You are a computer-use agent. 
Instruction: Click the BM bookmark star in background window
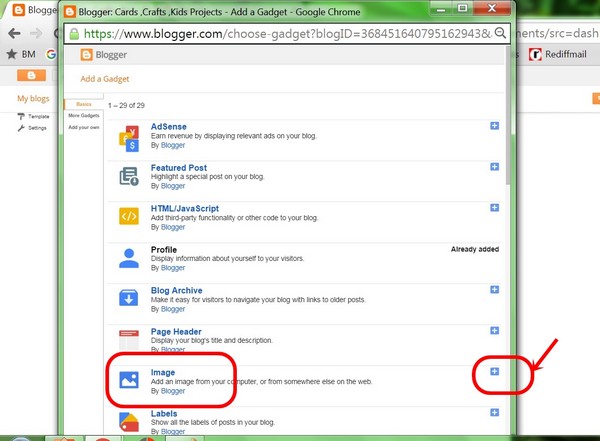pos(21,54)
